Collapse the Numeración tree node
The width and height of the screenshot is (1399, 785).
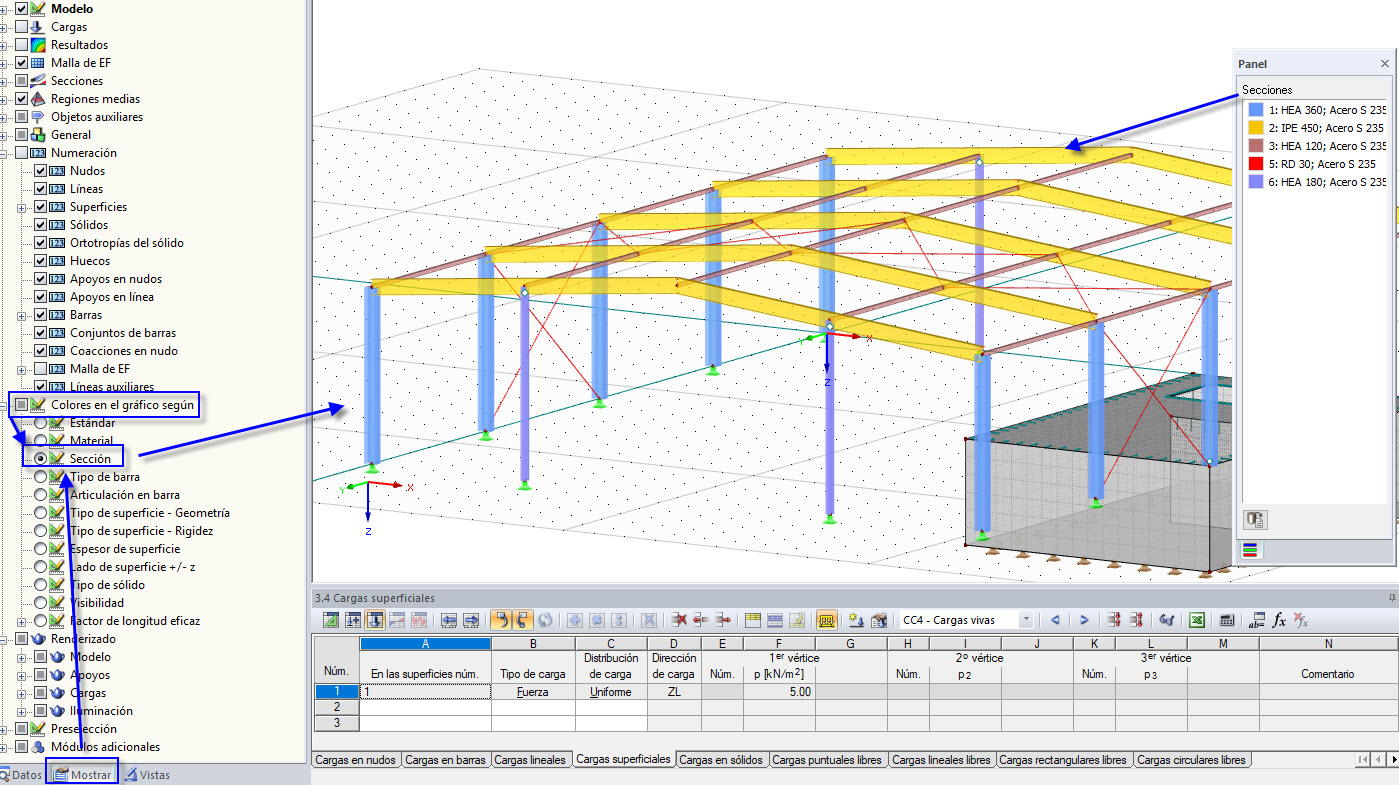[4, 153]
